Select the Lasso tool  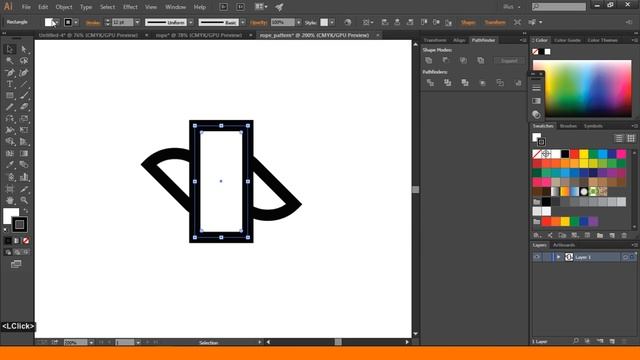point(24,61)
